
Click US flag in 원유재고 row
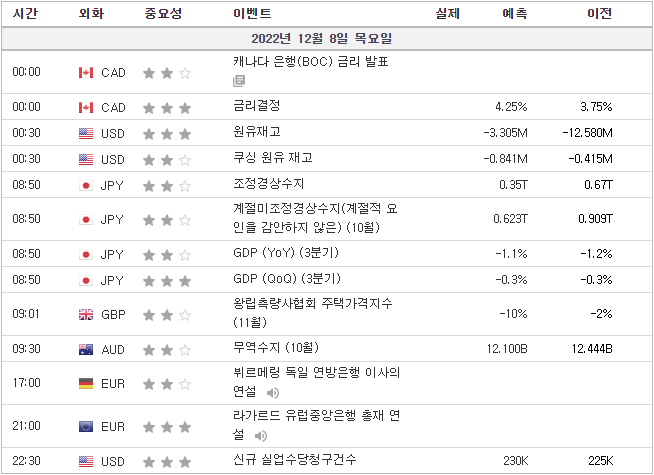pyautogui.click(x=86, y=133)
